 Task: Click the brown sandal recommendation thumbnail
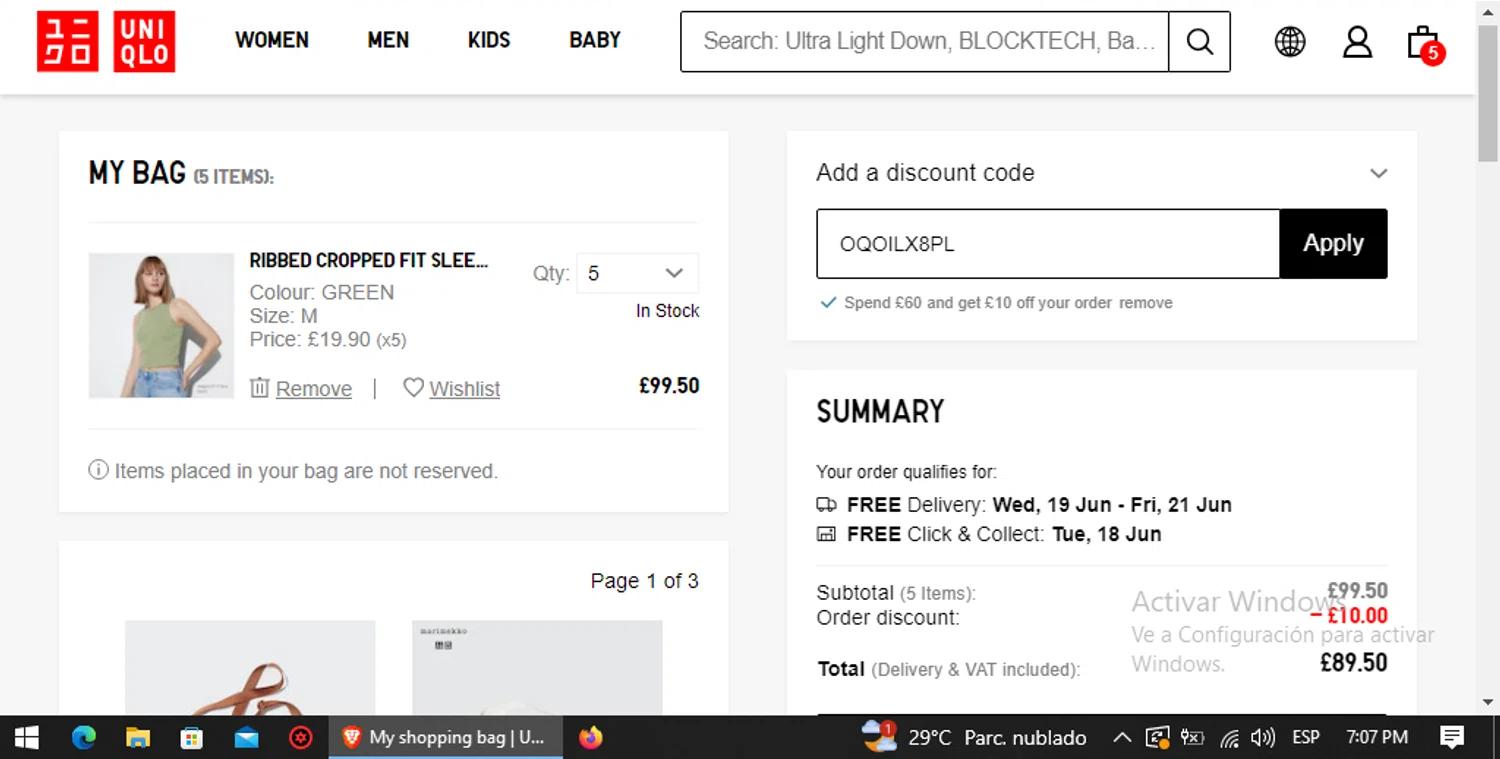pos(250,668)
